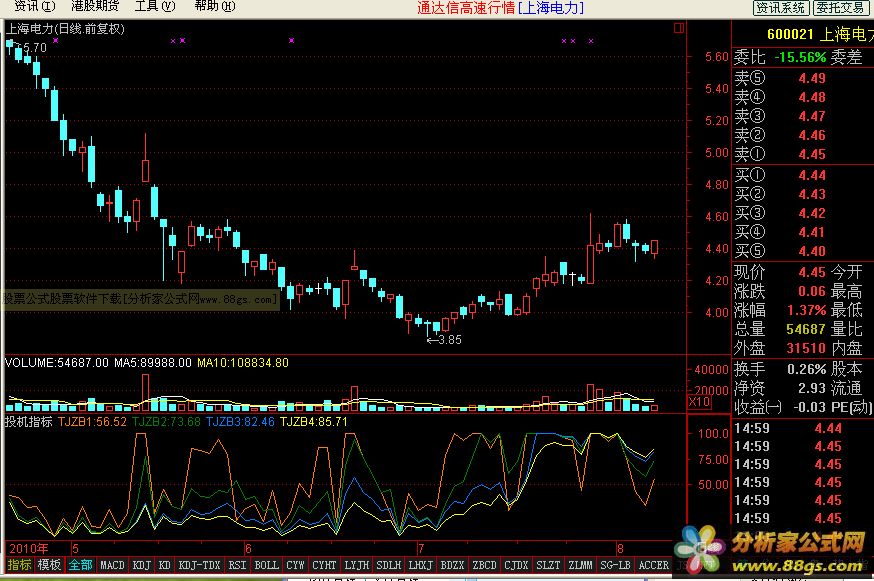Switch to the SLZT indicator tab
This screenshot has height=581, width=874.
pyautogui.click(x=548, y=565)
